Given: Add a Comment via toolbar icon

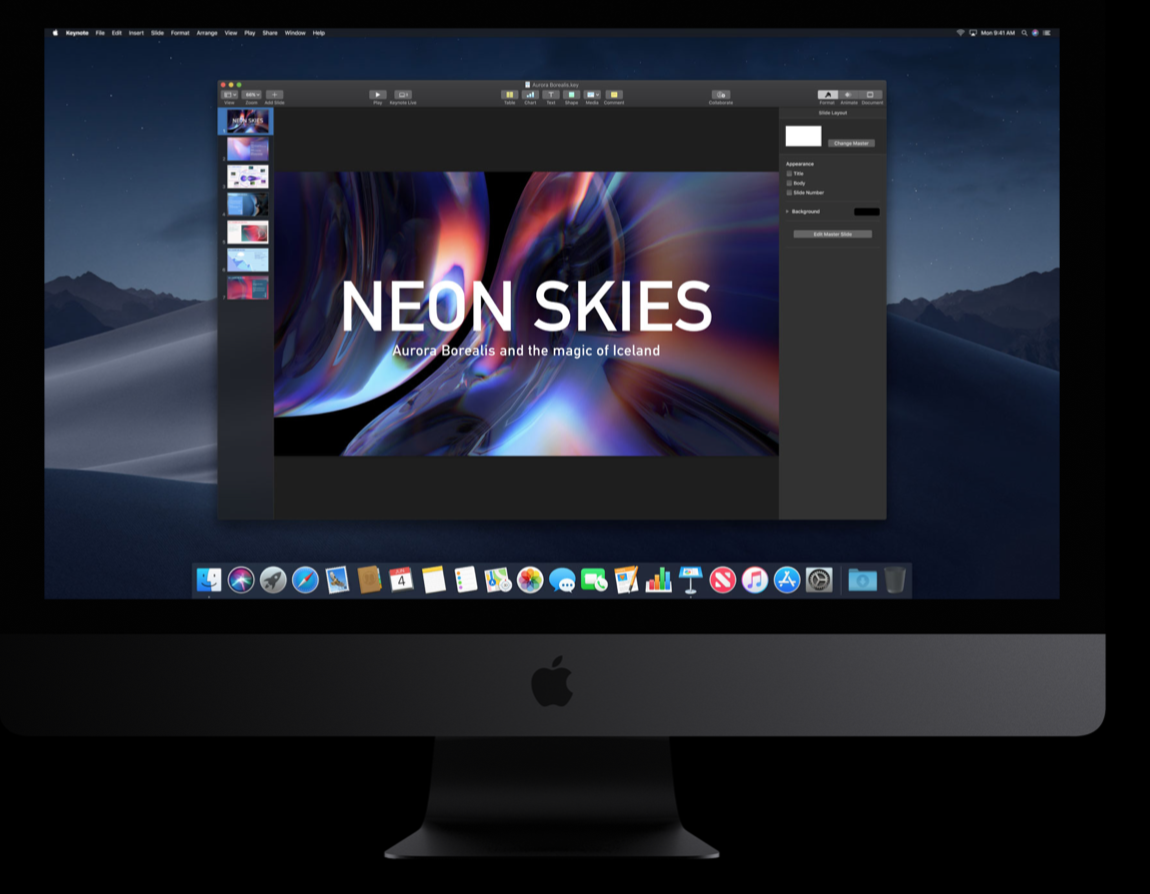Looking at the screenshot, I should click(614, 95).
